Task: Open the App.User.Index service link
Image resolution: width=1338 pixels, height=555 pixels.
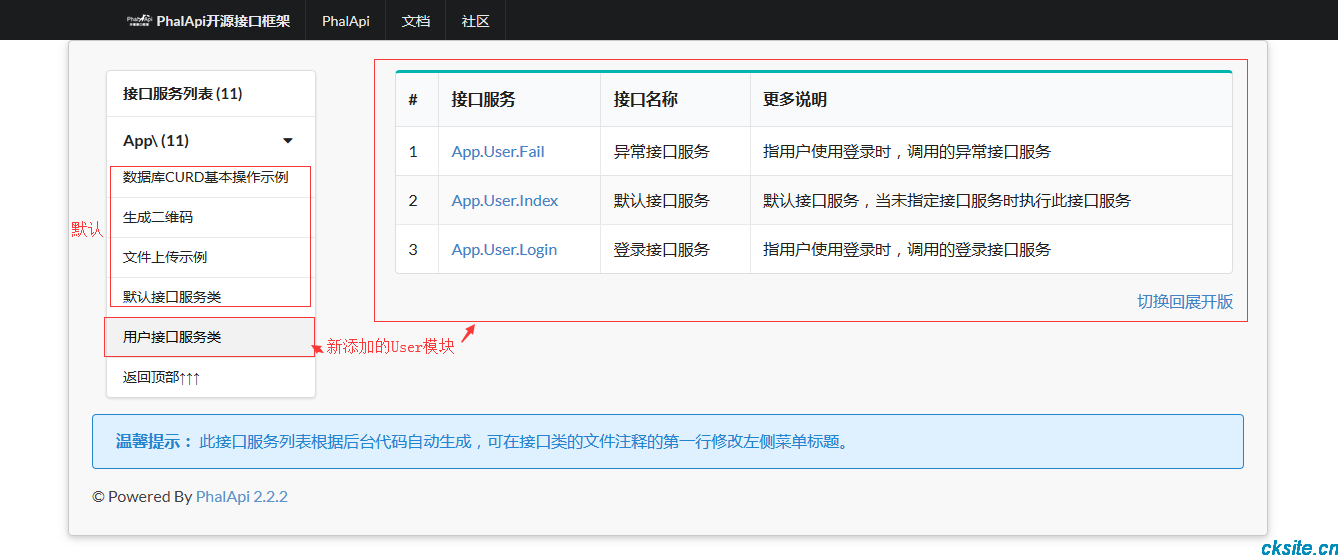Action: [505, 201]
